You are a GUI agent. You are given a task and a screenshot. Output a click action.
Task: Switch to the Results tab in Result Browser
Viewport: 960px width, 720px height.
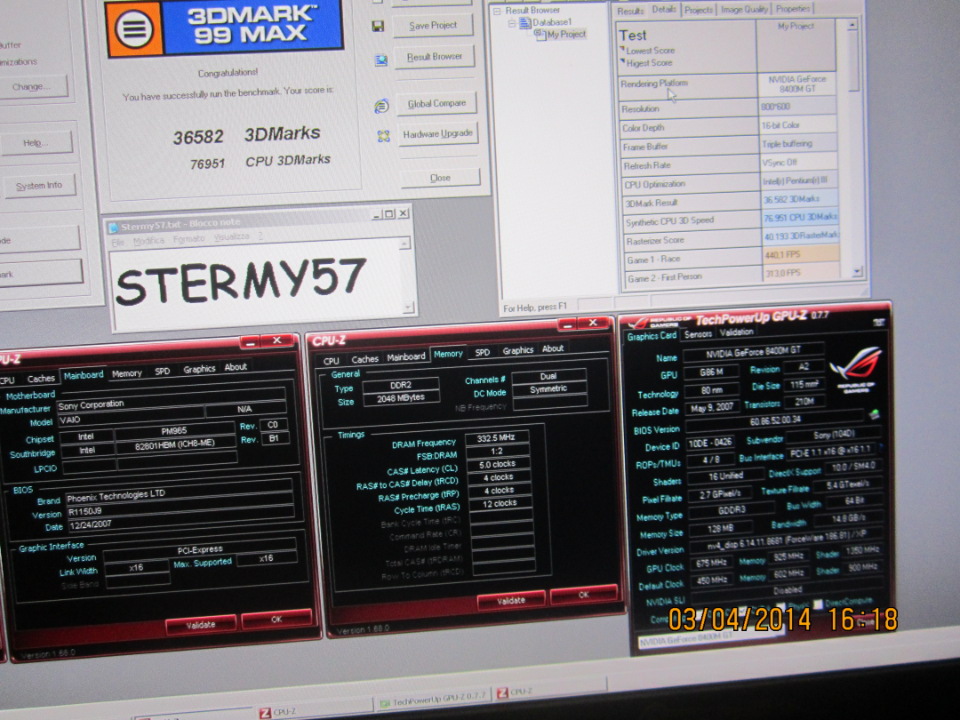click(x=629, y=10)
